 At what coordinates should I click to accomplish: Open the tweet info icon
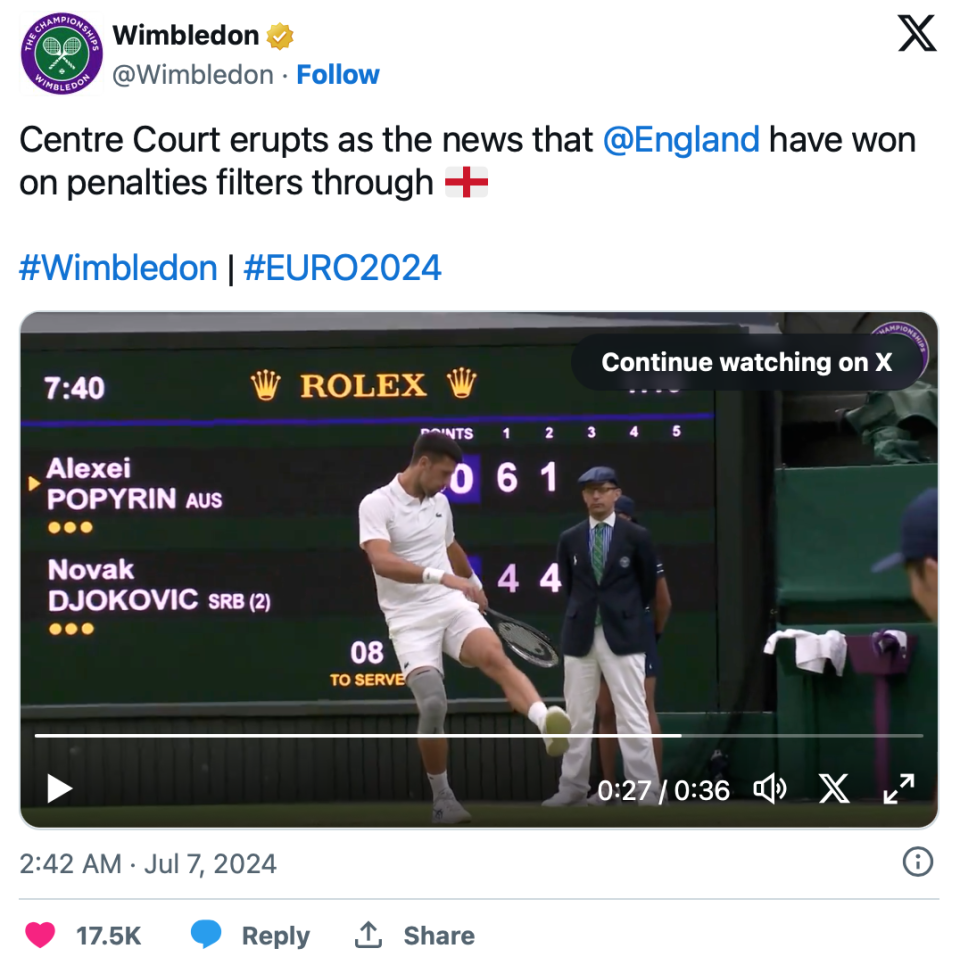(x=917, y=862)
